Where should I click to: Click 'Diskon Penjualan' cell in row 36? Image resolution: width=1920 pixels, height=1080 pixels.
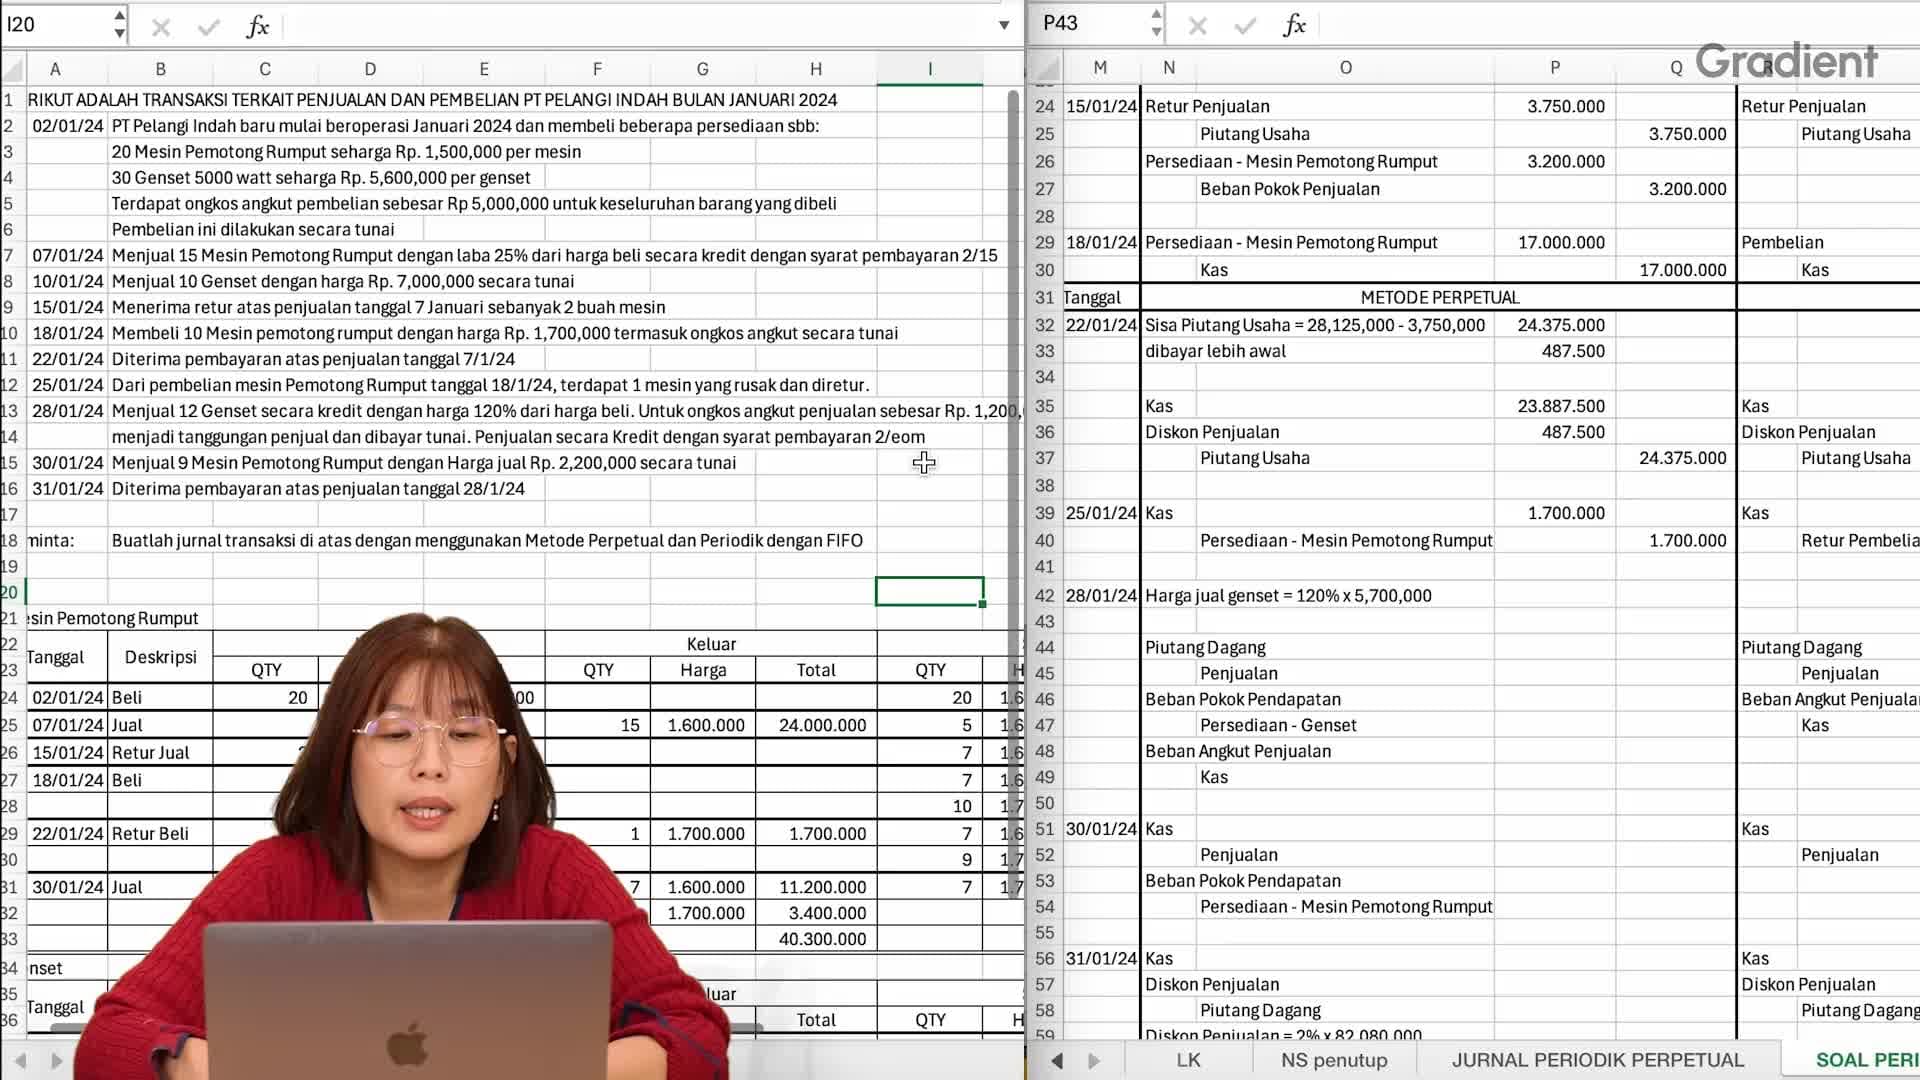pos(1212,432)
